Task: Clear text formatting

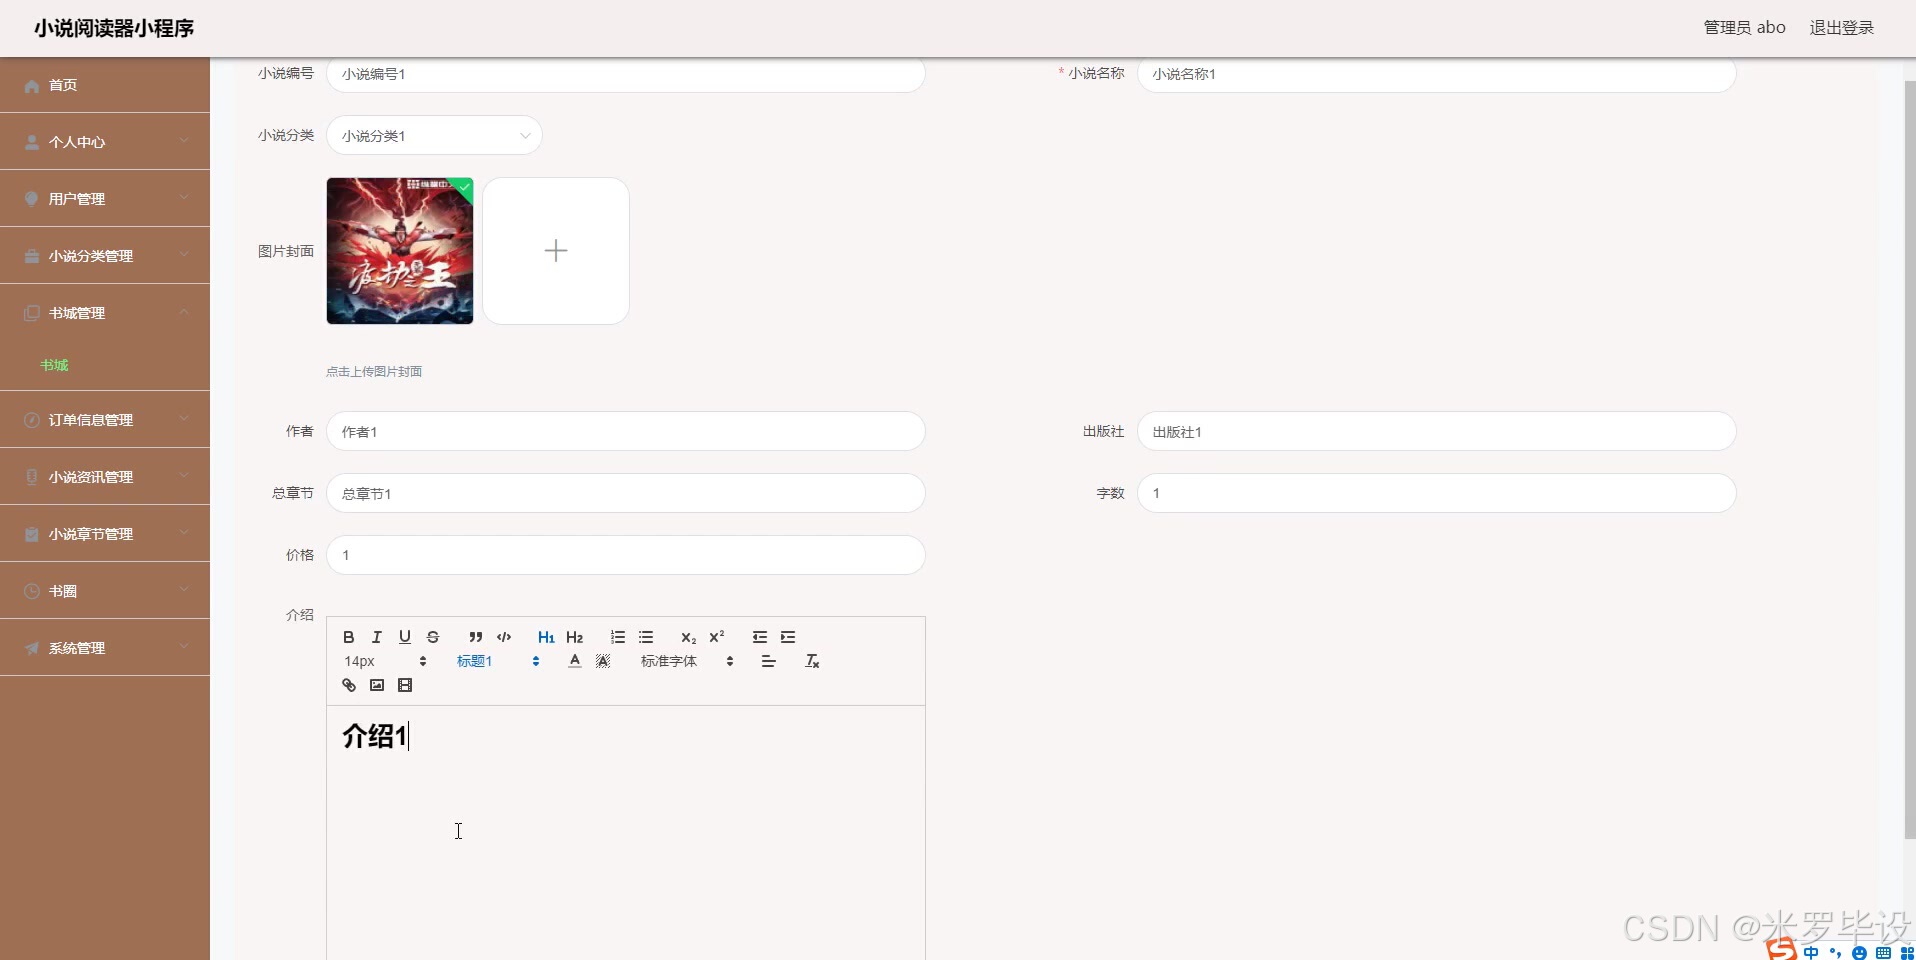Action: (812, 661)
